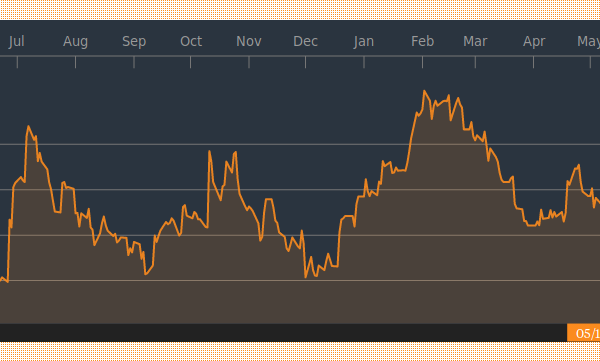Click the Sep month label

tap(134, 41)
